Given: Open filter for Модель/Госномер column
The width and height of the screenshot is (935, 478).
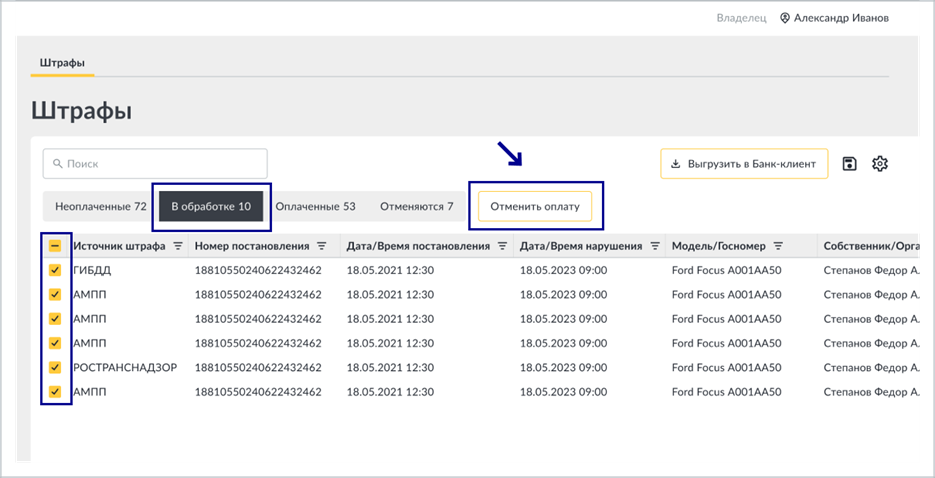Looking at the screenshot, I should (778, 246).
